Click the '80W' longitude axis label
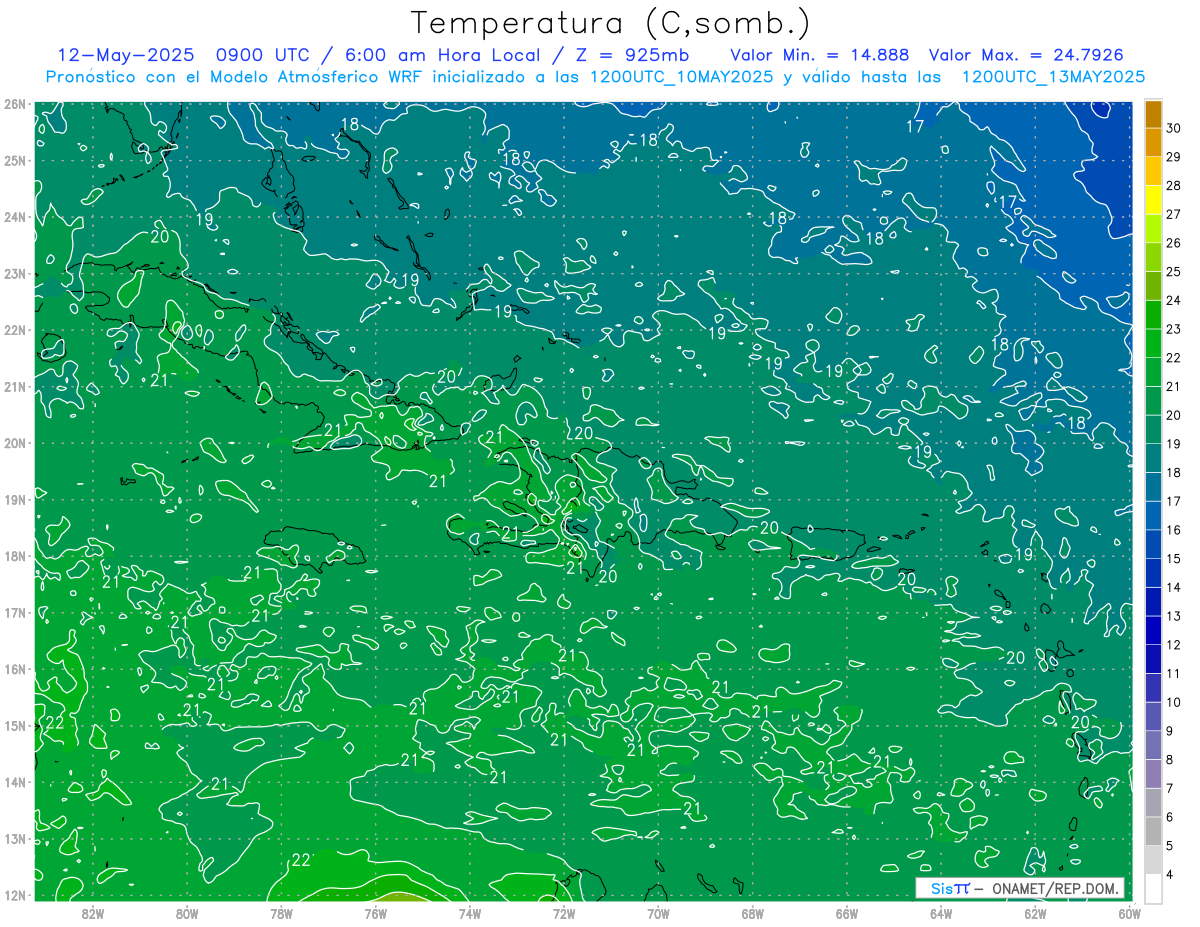The image size is (1200, 927). tap(187, 913)
